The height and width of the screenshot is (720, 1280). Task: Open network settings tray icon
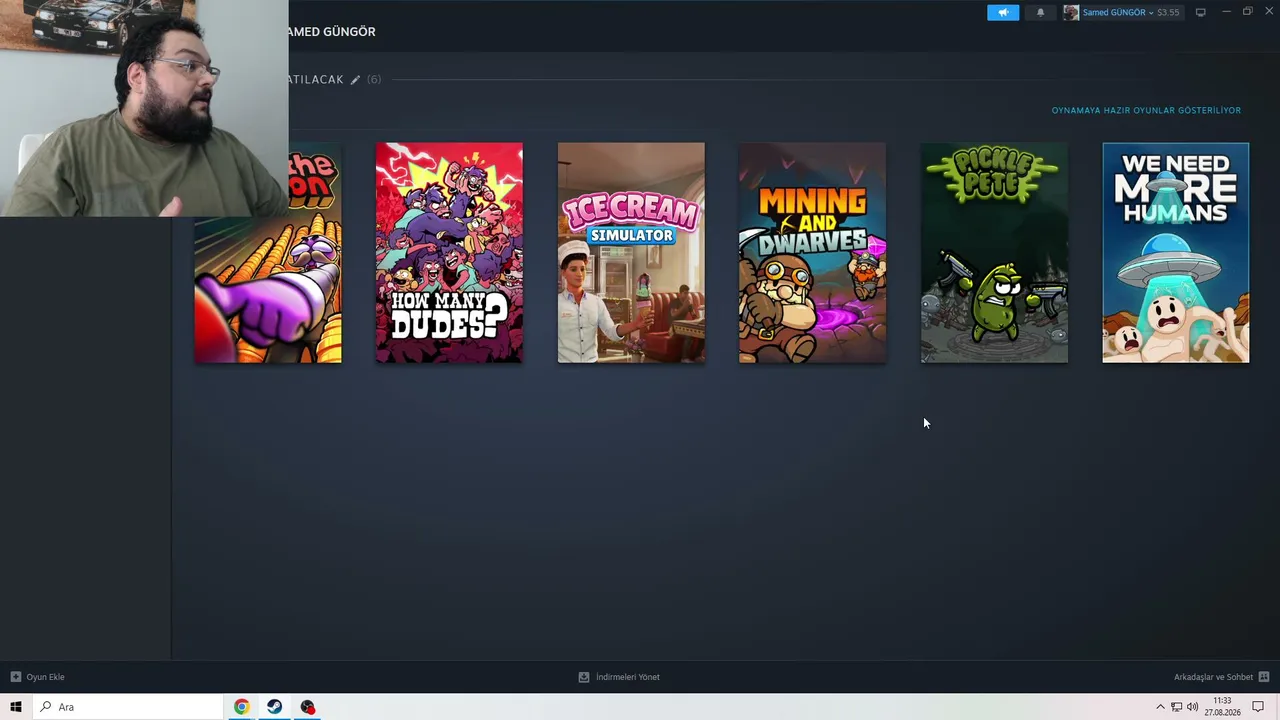point(1176,707)
